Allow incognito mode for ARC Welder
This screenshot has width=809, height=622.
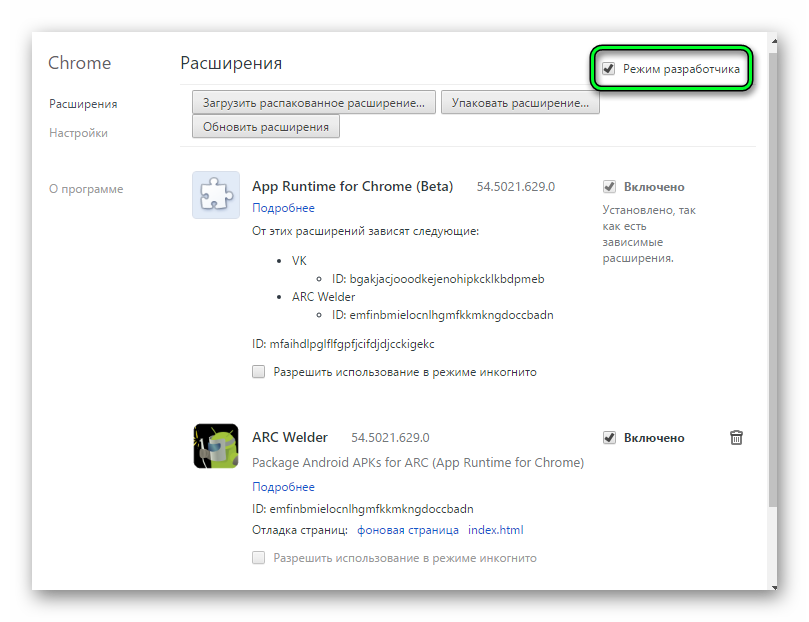(x=258, y=558)
